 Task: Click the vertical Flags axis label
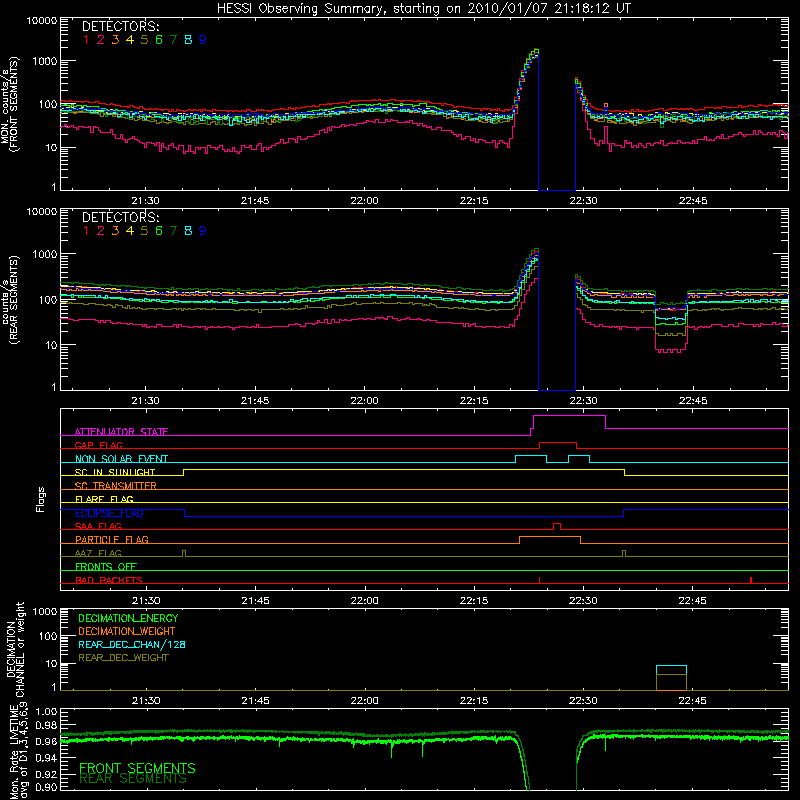coord(40,499)
